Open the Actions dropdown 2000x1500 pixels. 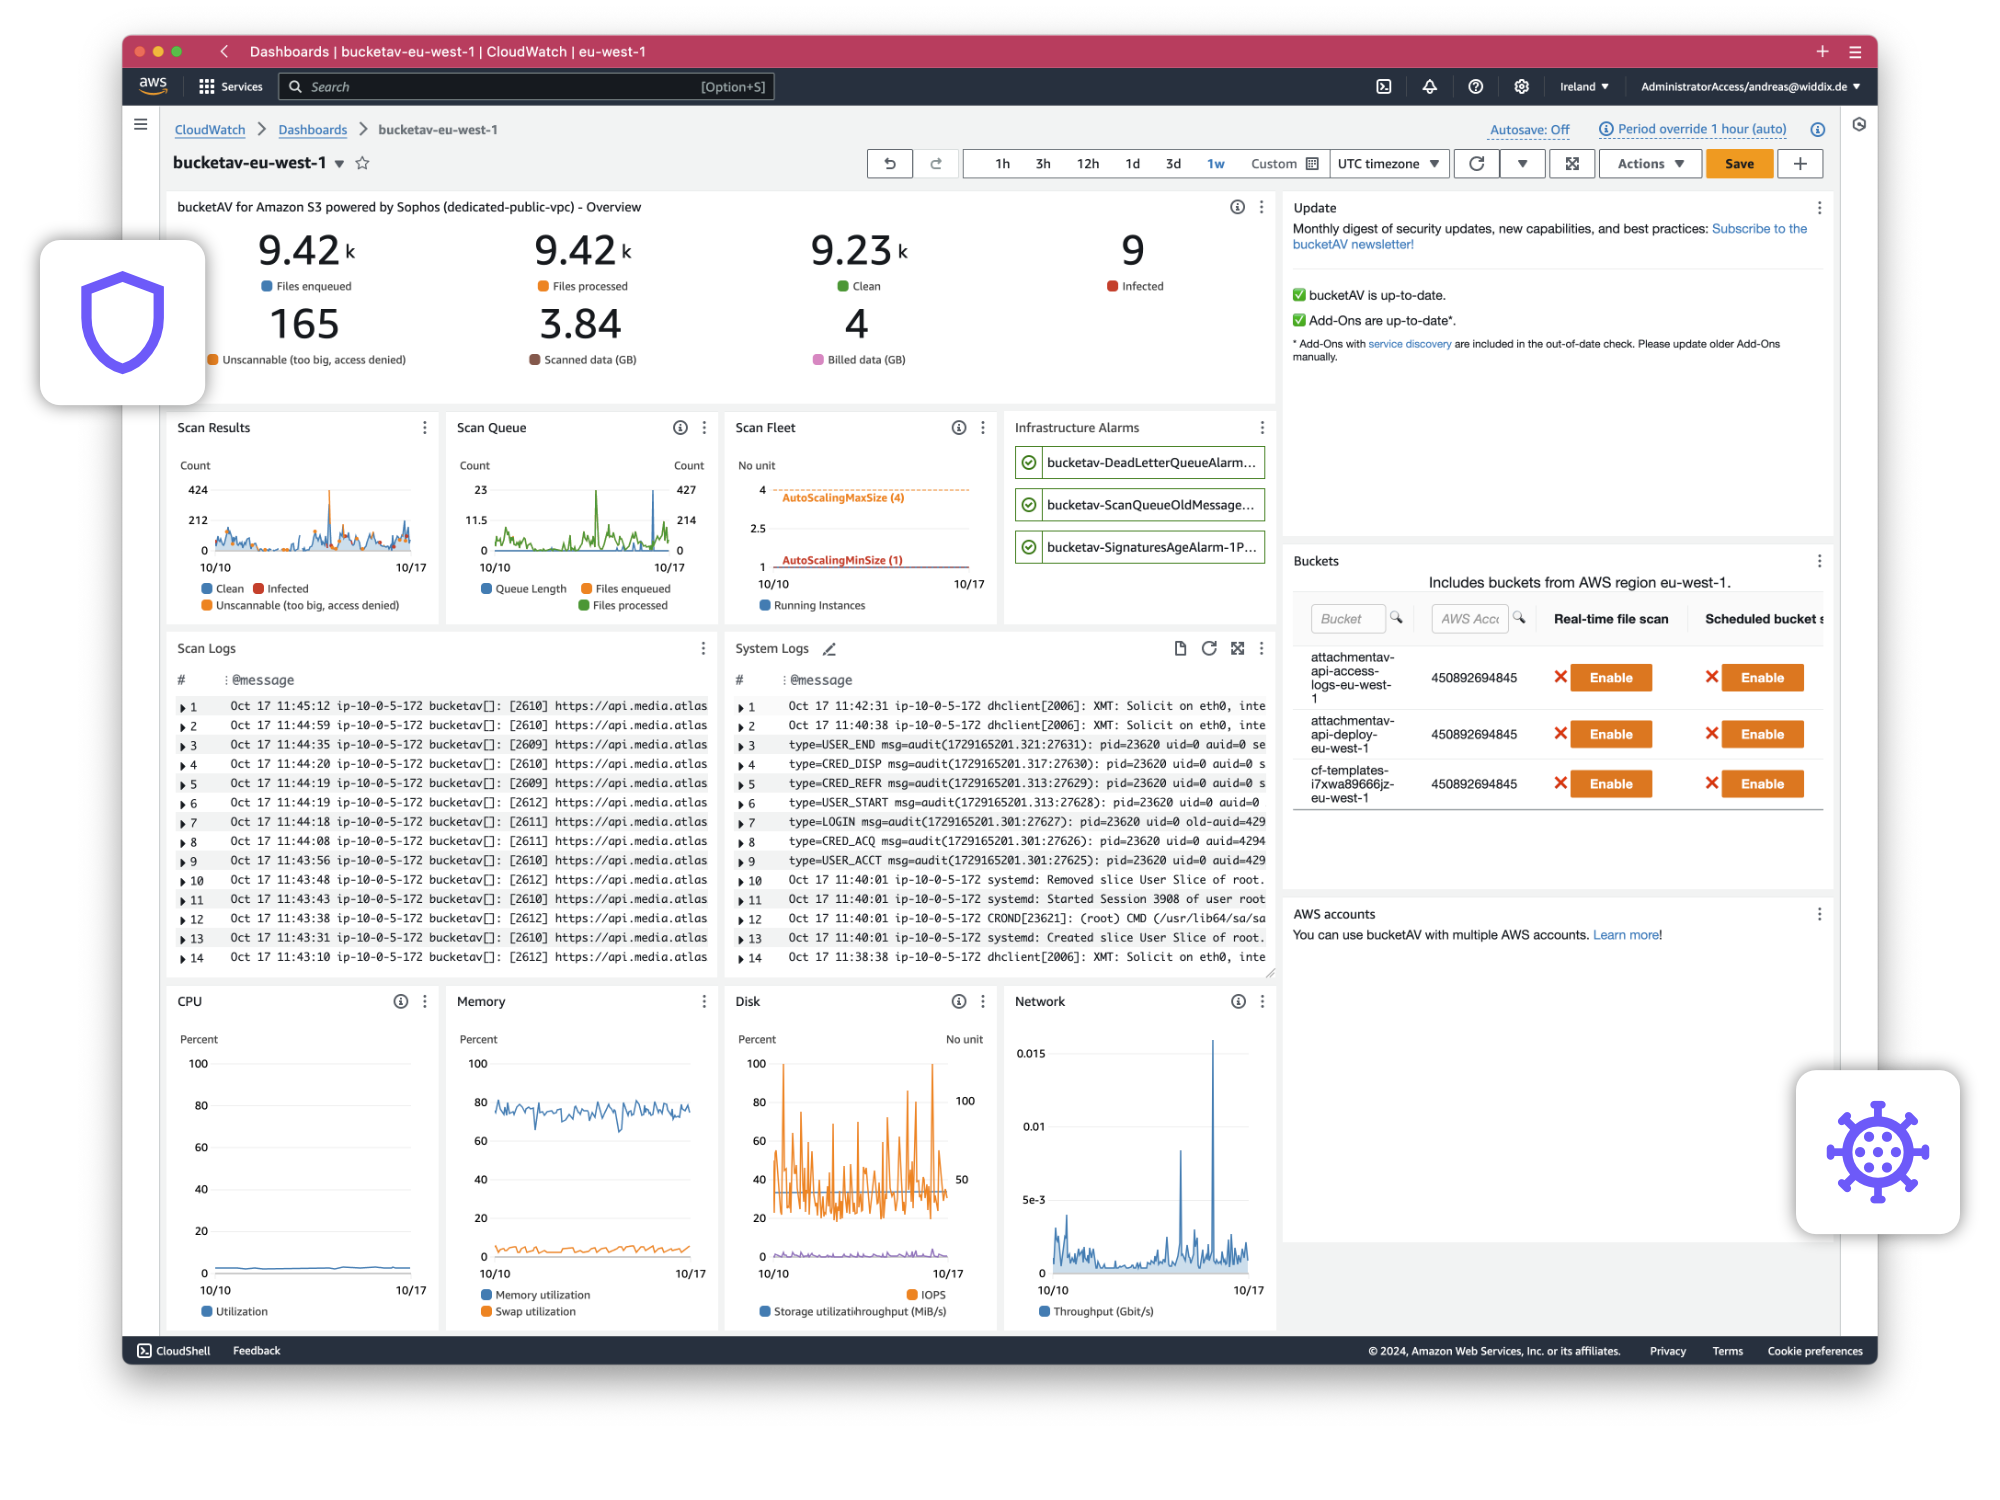pos(1651,164)
